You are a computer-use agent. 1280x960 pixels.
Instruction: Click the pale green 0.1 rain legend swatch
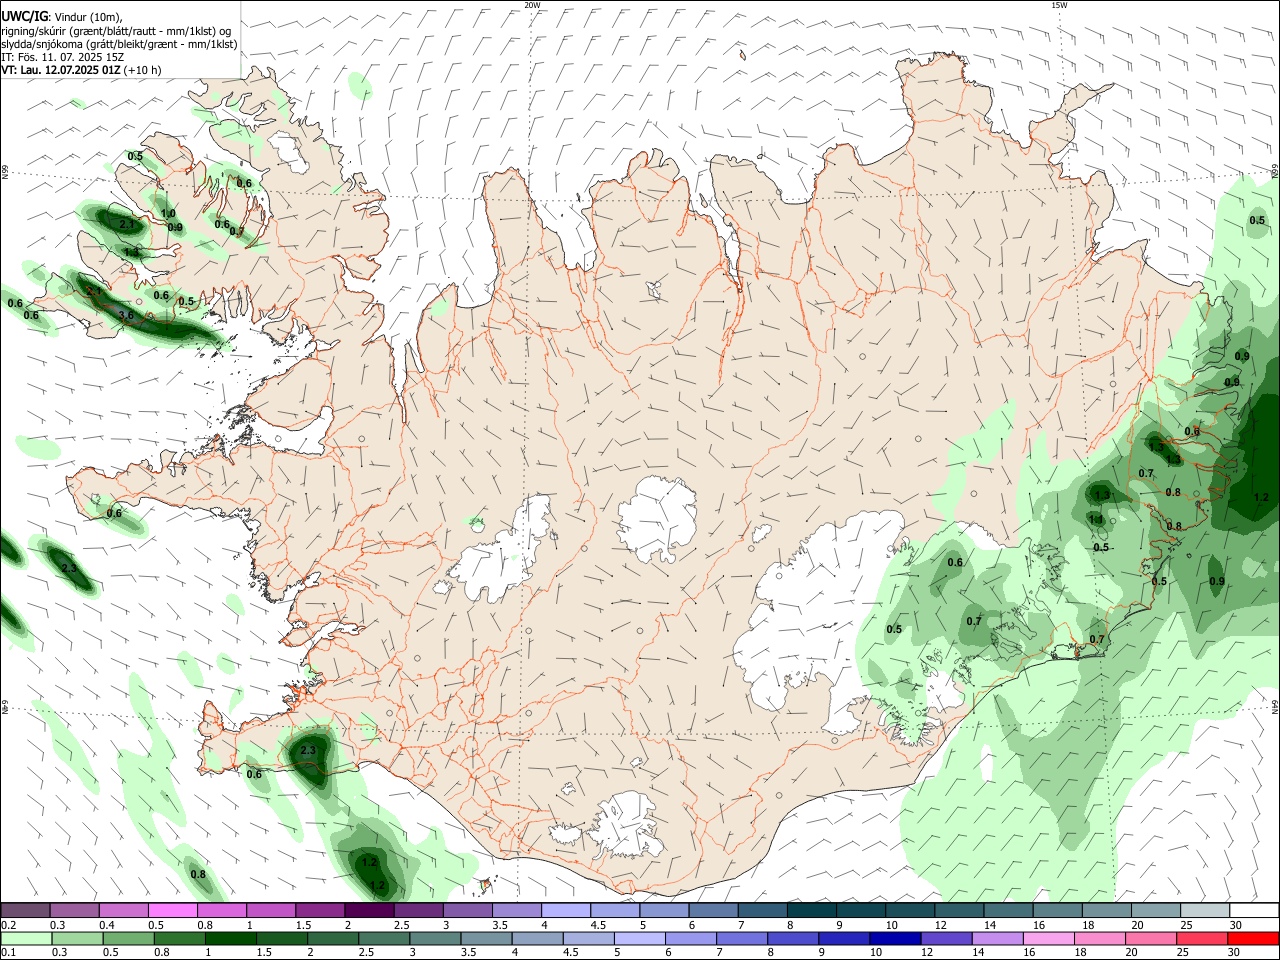click(x=27, y=939)
